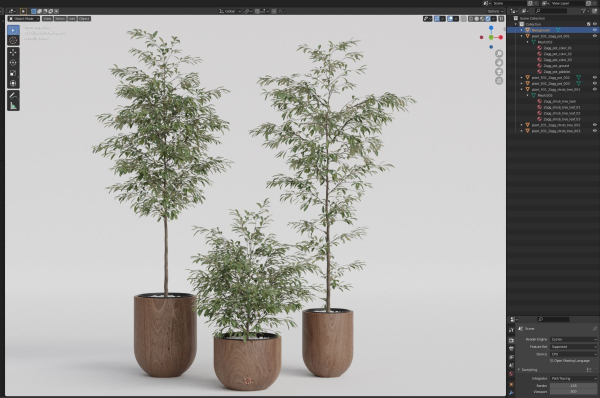
Task: Click the outliner search field
Action: 551,11
